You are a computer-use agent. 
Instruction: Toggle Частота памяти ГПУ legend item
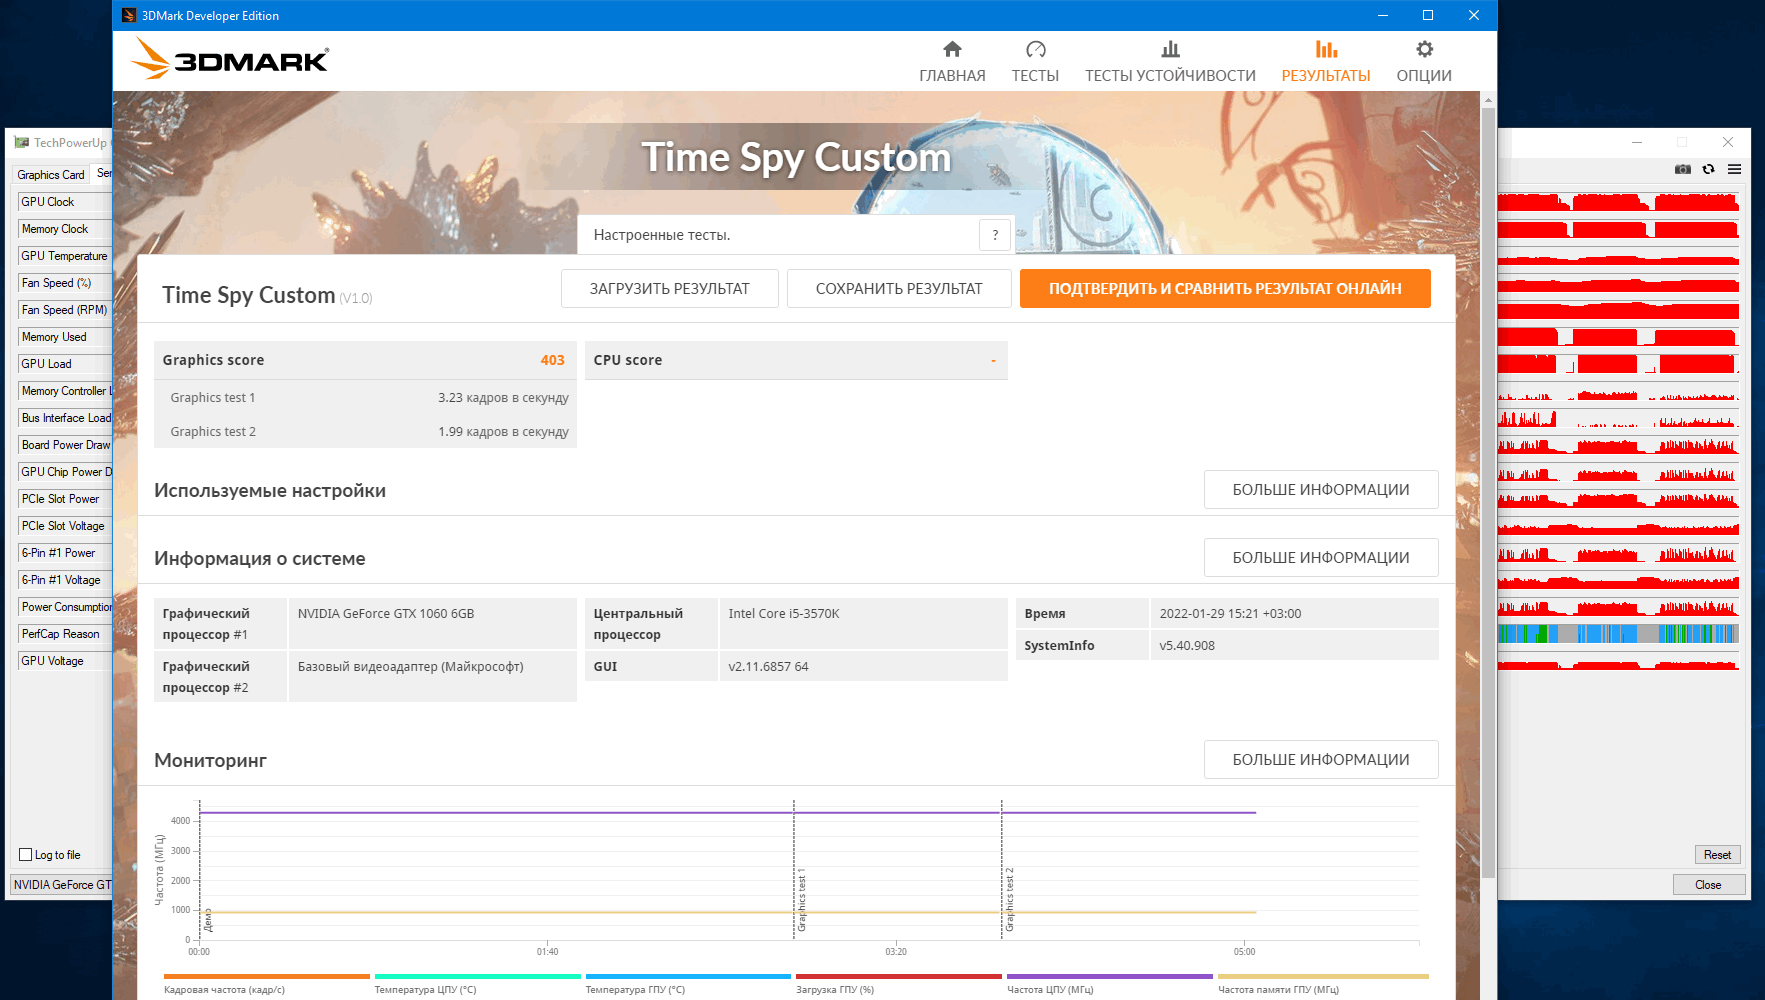pos(1323,983)
